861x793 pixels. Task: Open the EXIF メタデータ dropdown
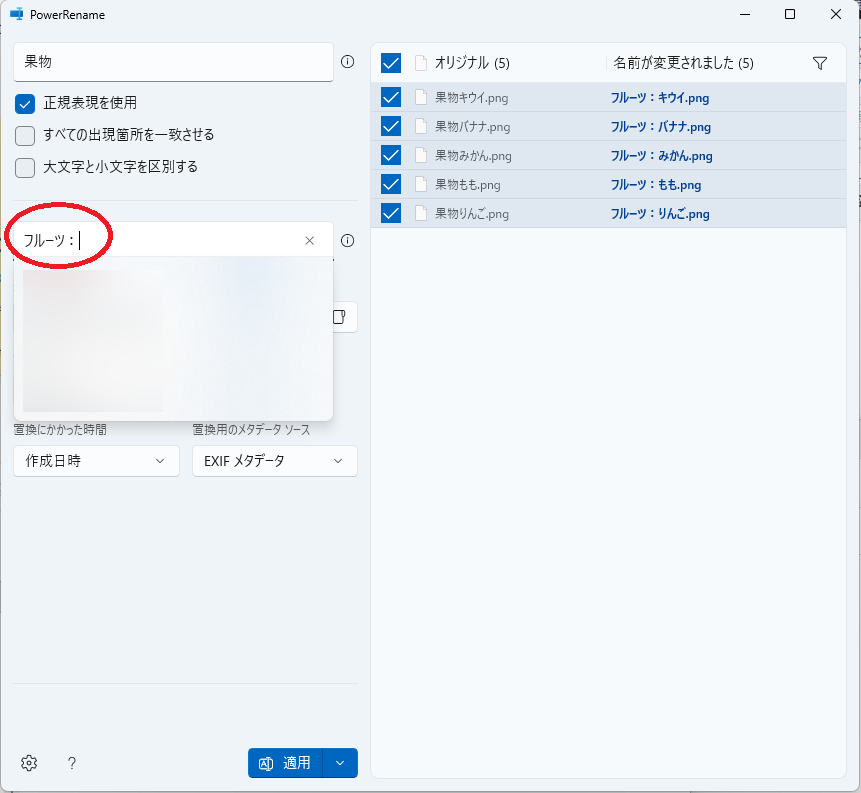point(274,461)
